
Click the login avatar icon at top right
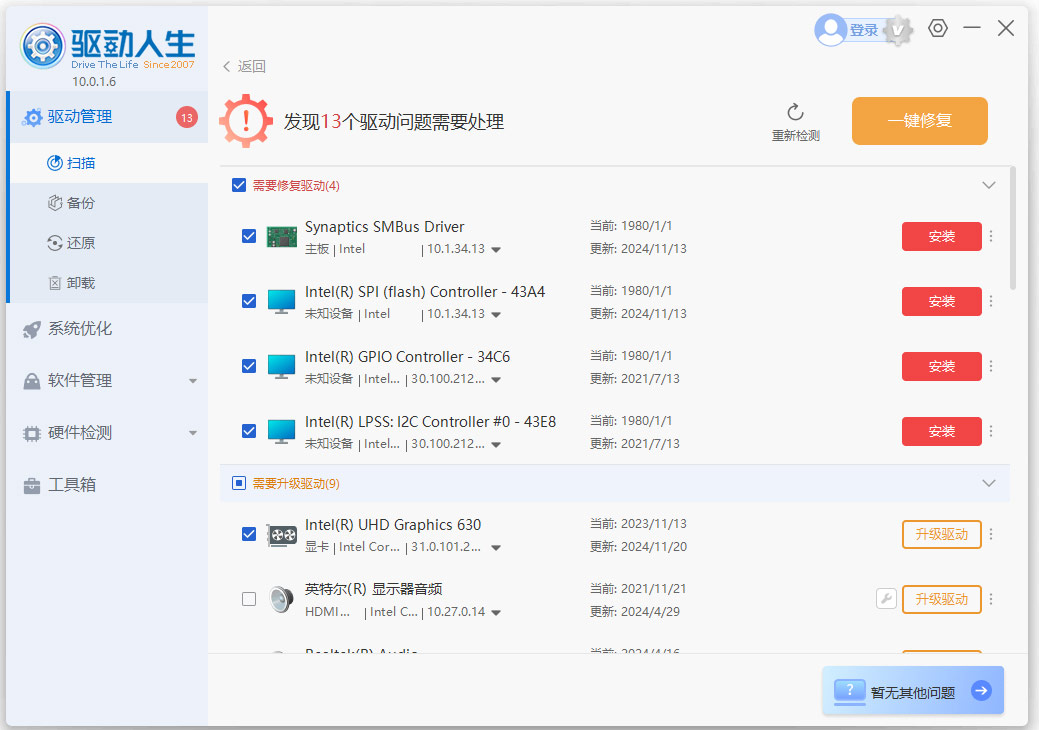[830, 29]
